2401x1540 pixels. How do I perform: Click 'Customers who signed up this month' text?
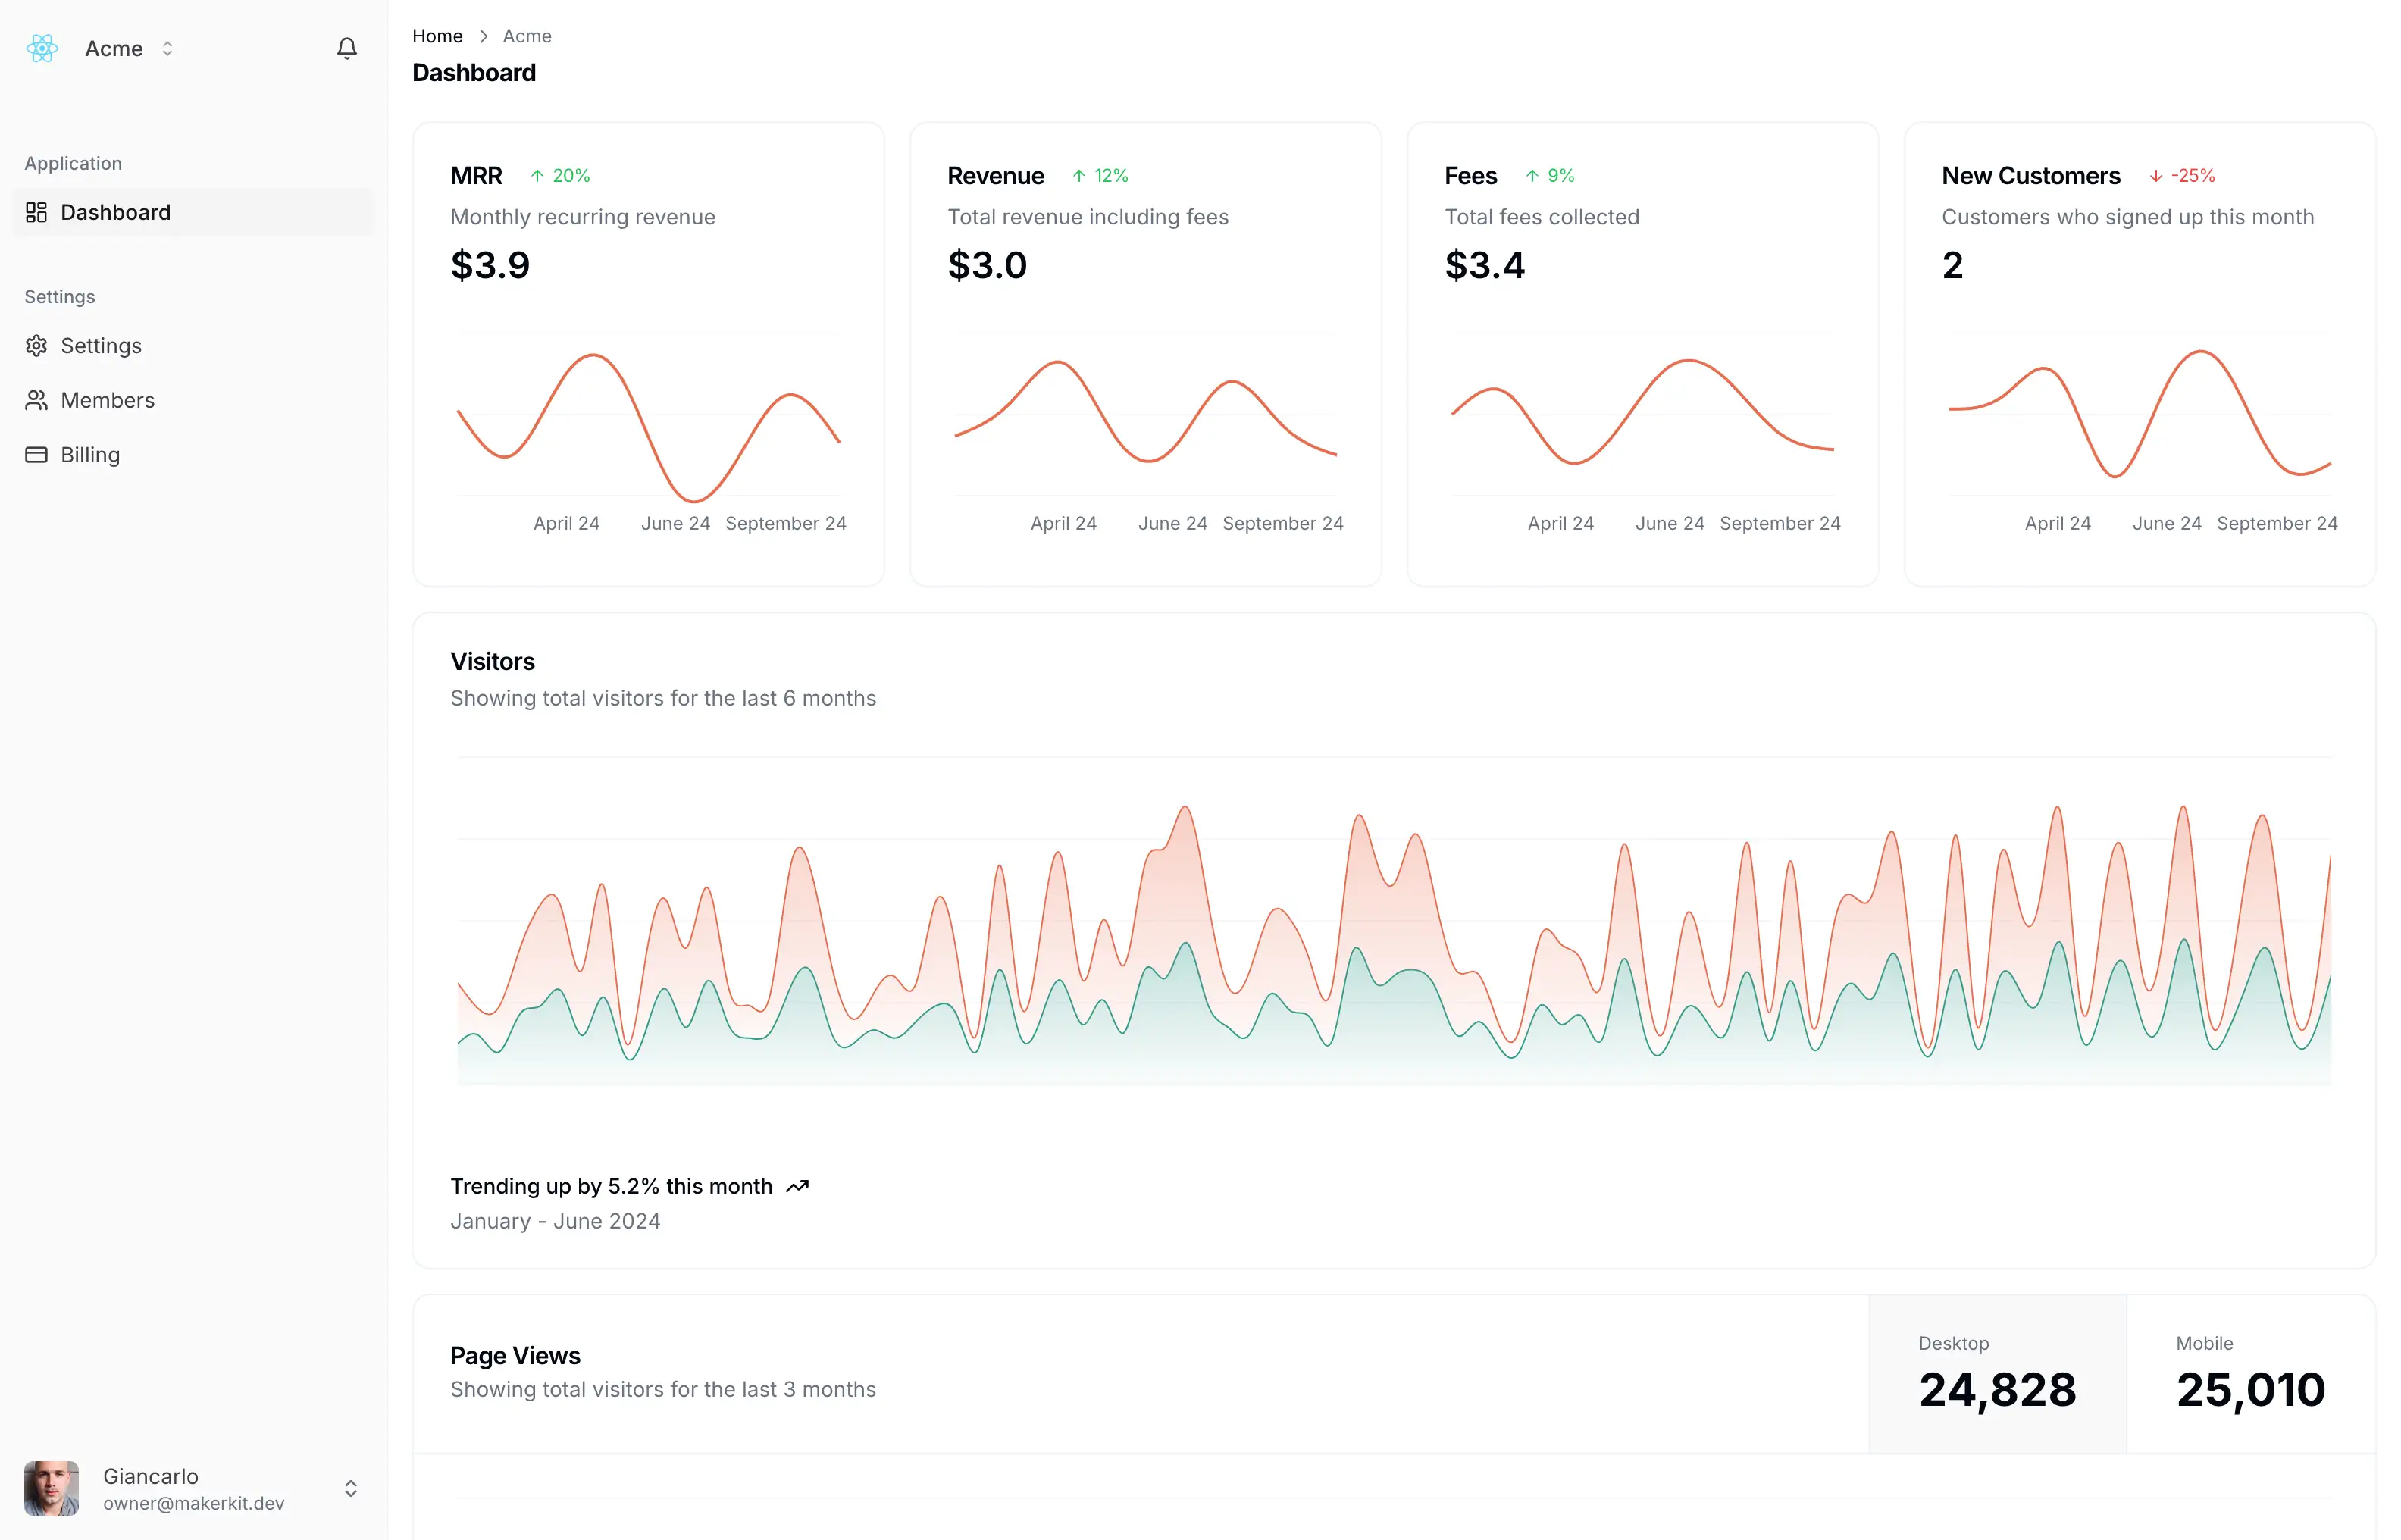tap(2128, 217)
